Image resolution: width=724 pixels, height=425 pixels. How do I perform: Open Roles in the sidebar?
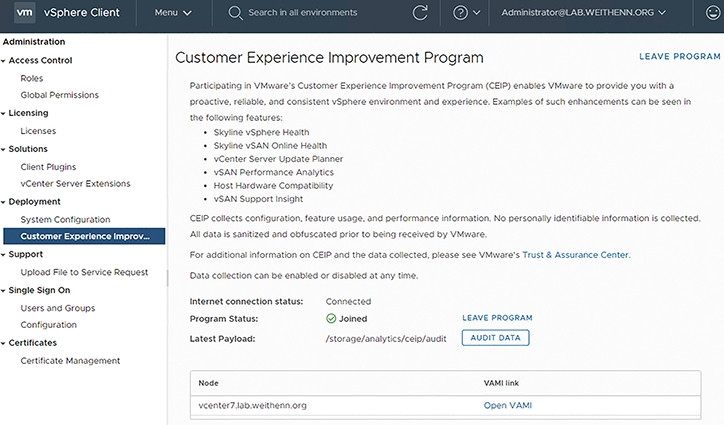[x=31, y=79]
